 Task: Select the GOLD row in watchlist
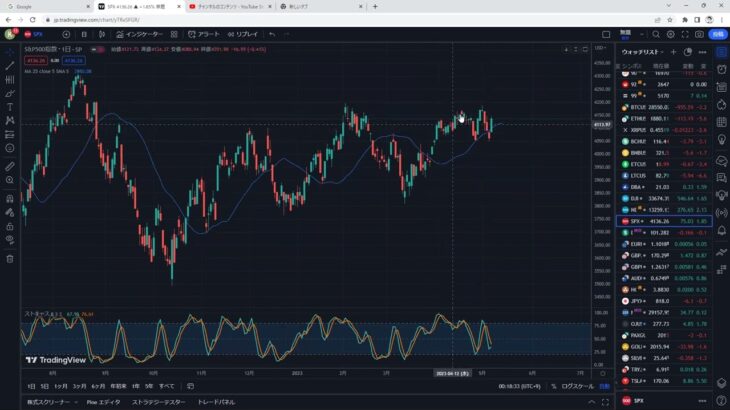click(664, 347)
